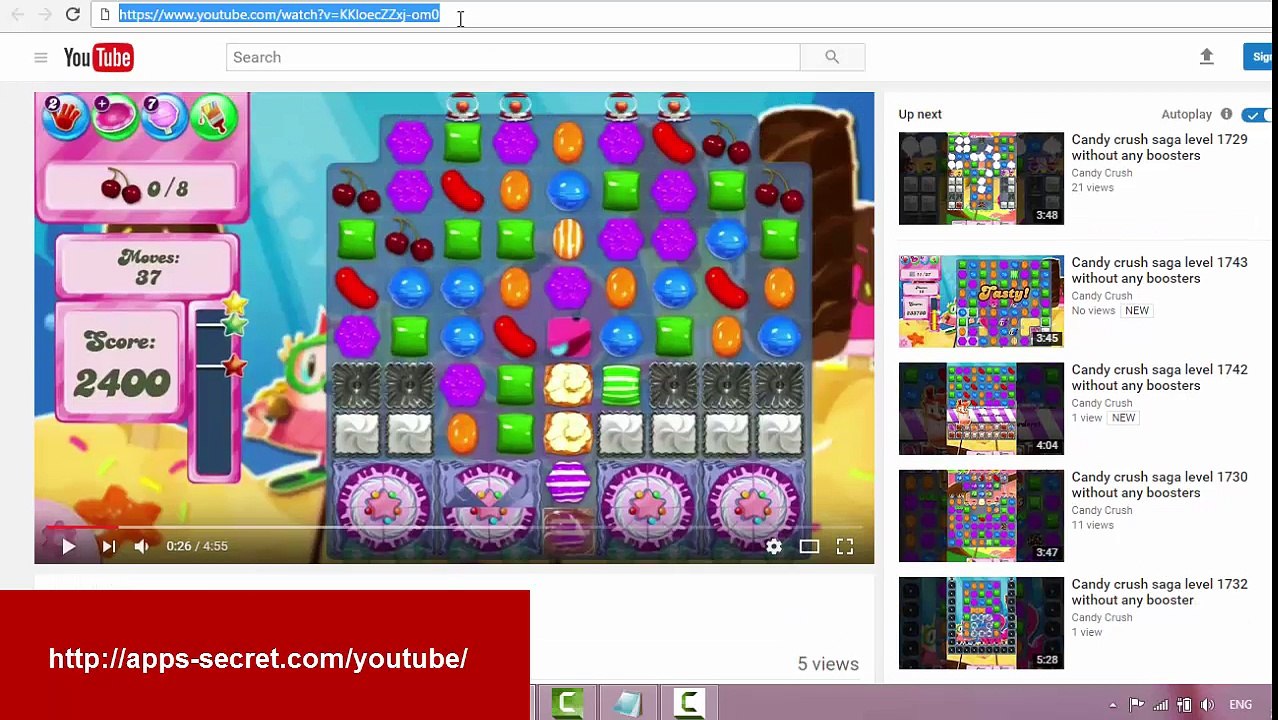The height and width of the screenshot is (720, 1278).
Task: Enter fullscreen mode in the player
Action: [x=845, y=546]
